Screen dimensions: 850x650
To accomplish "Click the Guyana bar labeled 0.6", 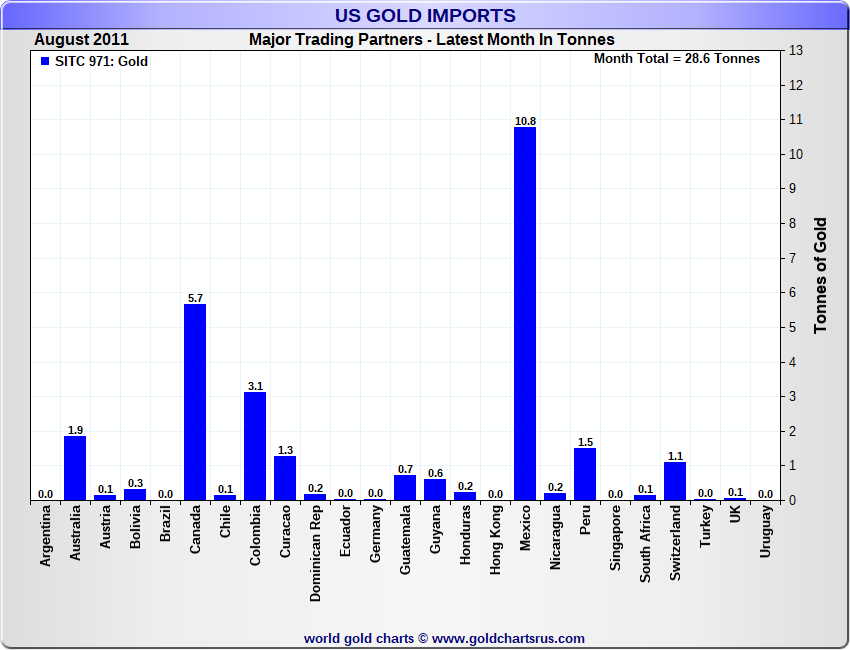I will point(435,490).
